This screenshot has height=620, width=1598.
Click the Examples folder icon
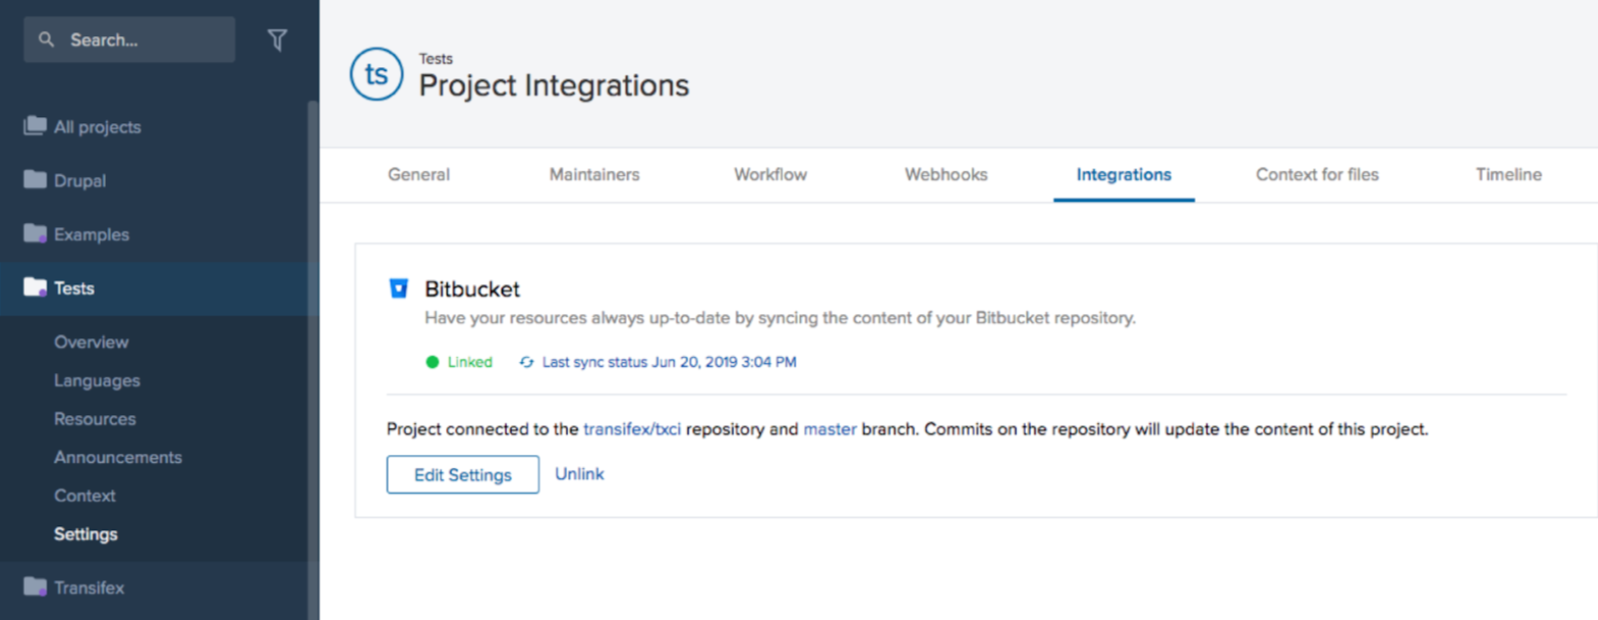[35, 233]
